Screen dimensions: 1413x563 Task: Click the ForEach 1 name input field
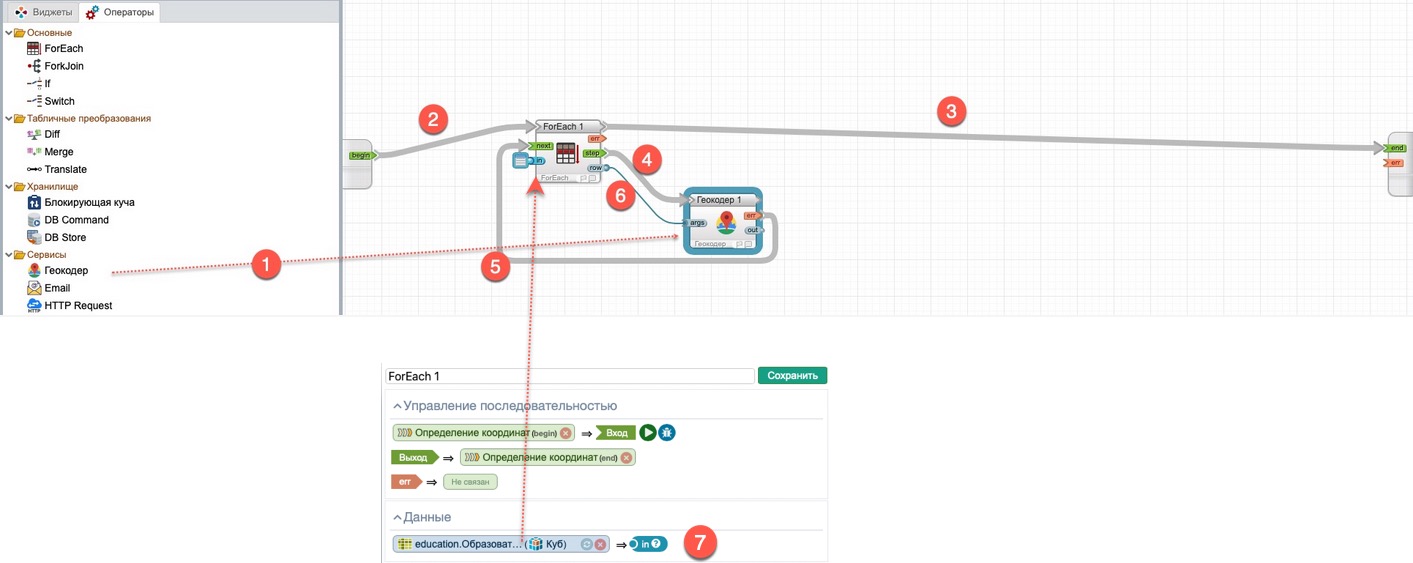click(x=569, y=376)
